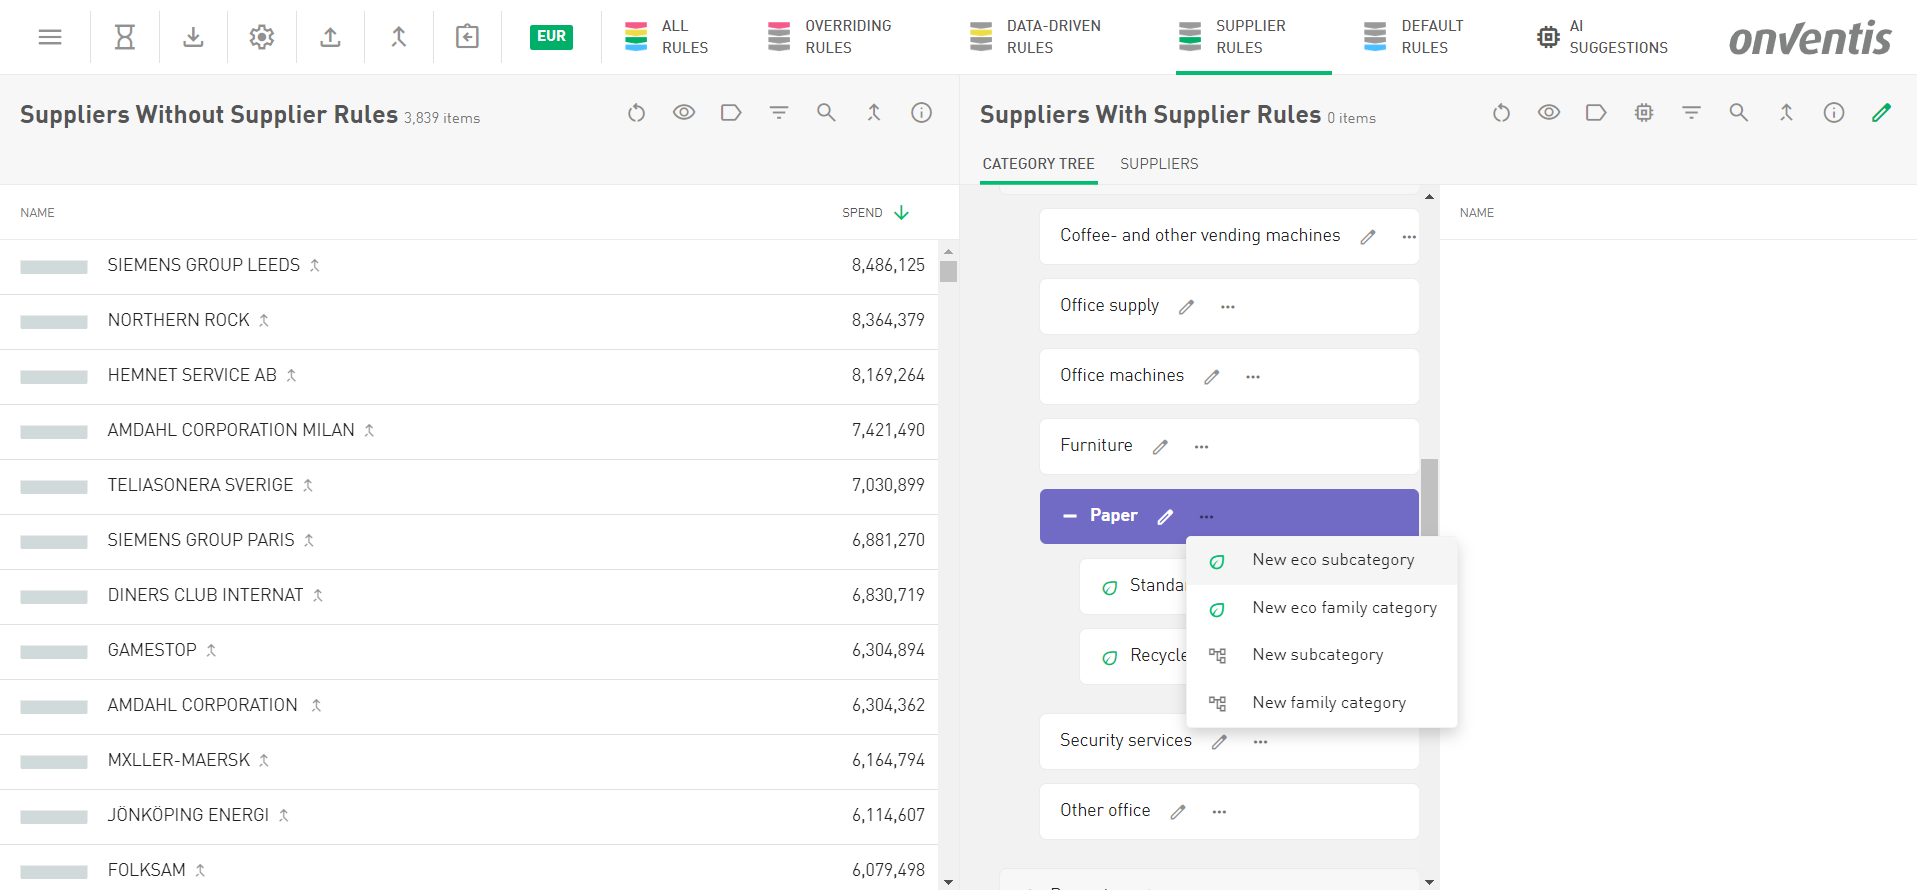This screenshot has height=890, width=1917.
Task: Open more options for Furniture category
Action: click(1201, 447)
